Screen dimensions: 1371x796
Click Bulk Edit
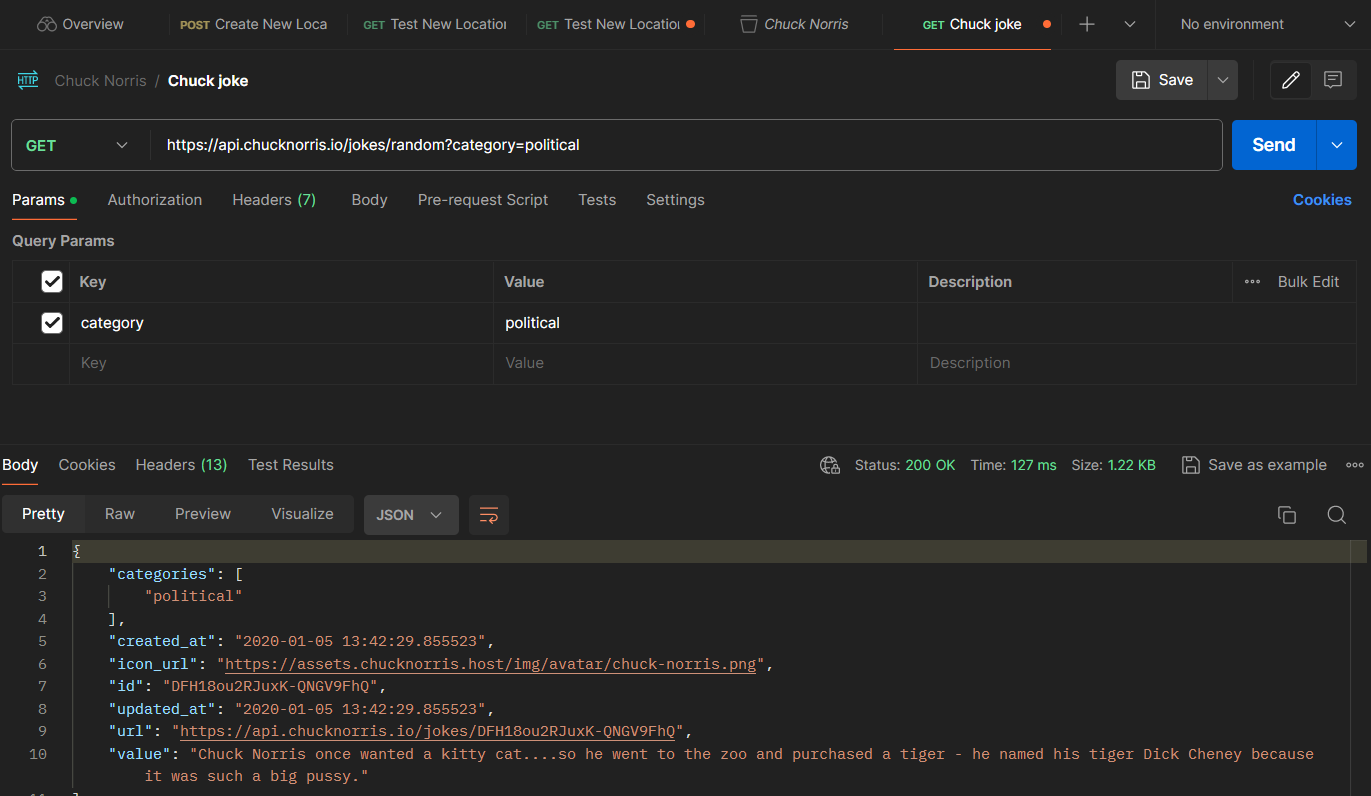tap(1308, 282)
